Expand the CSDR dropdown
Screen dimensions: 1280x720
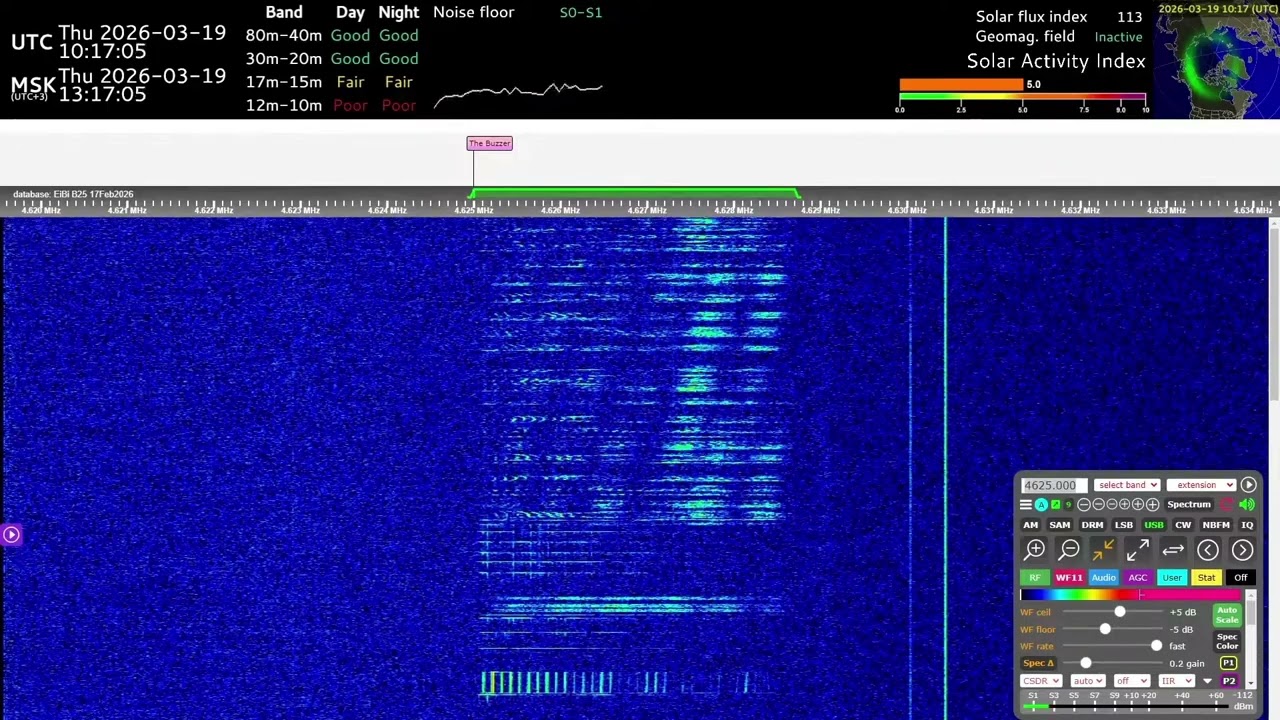[1041, 681]
